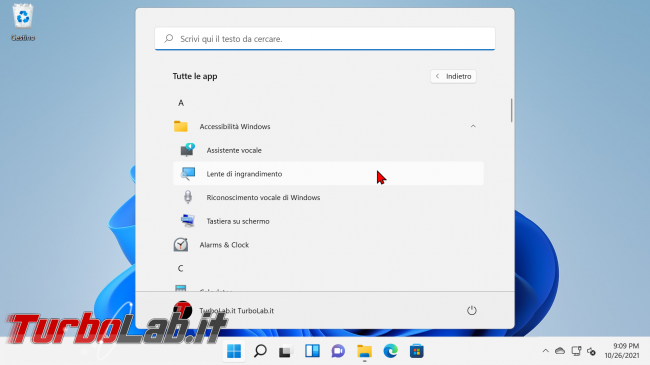Click Tastiera su schermo text
This screenshot has width=650, height=365.
tap(238, 221)
